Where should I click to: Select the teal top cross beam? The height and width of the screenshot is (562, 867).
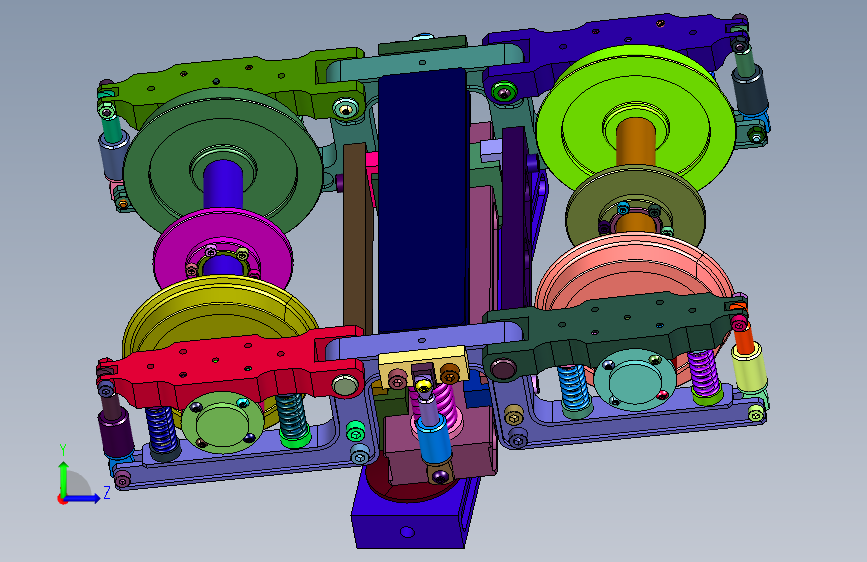point(423,63)
